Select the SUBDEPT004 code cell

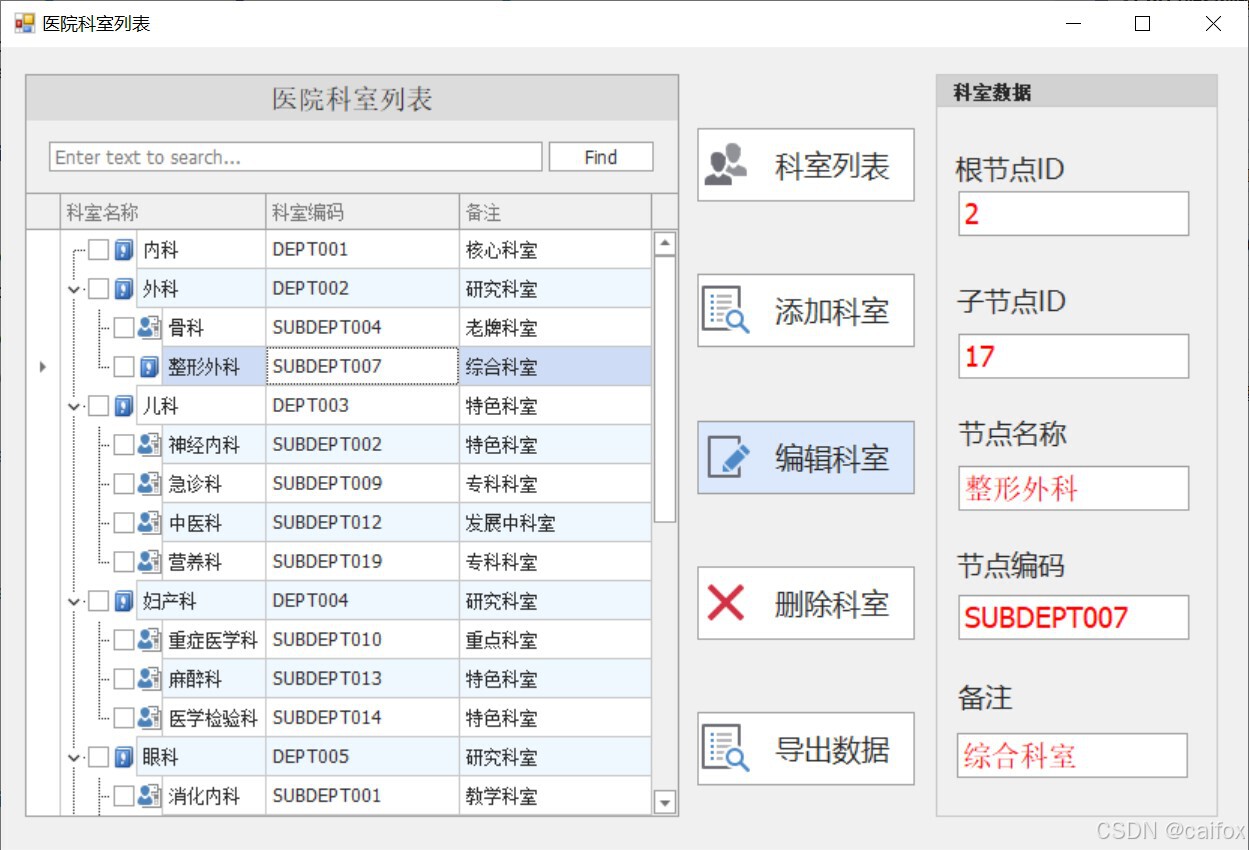click(363, 328)
